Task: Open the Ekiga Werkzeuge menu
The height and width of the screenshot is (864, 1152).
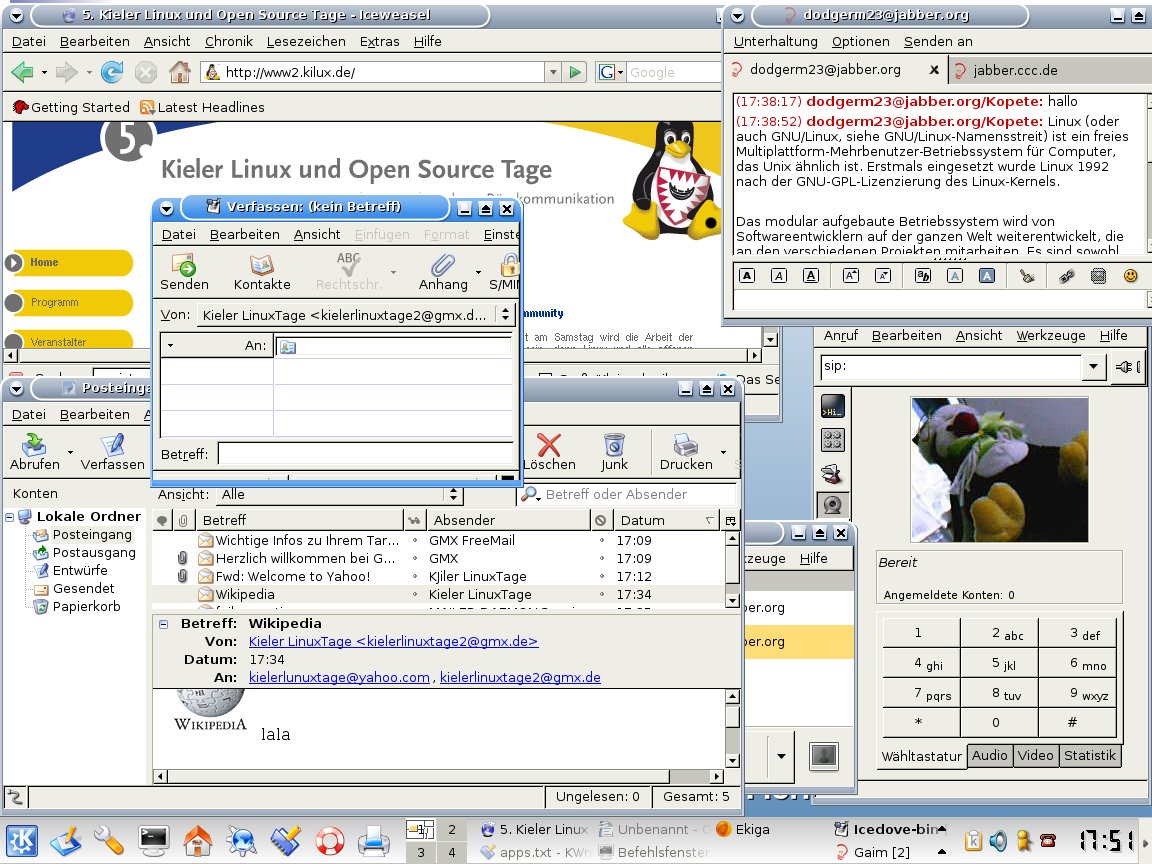Action: [x=1051, y=335]
